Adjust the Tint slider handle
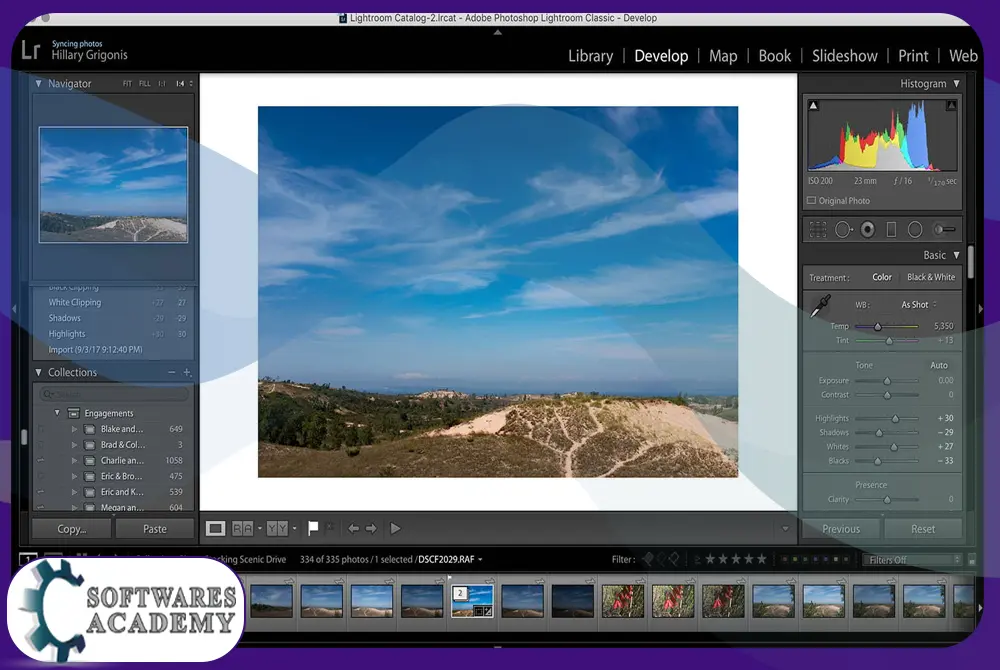Image resolution: width=1000 pixels, height=670 pixels. pyautogui.click(x=888, y=341)
